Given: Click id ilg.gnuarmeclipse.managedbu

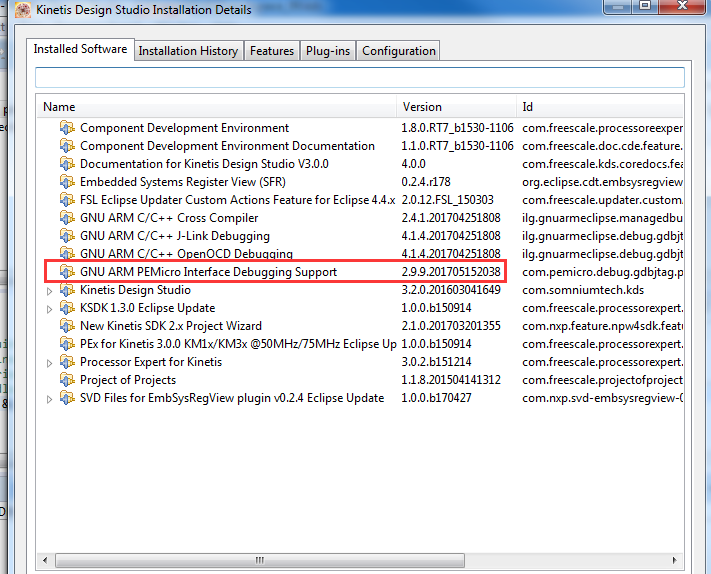Looking at the screenshot, I should coord(603,218).
